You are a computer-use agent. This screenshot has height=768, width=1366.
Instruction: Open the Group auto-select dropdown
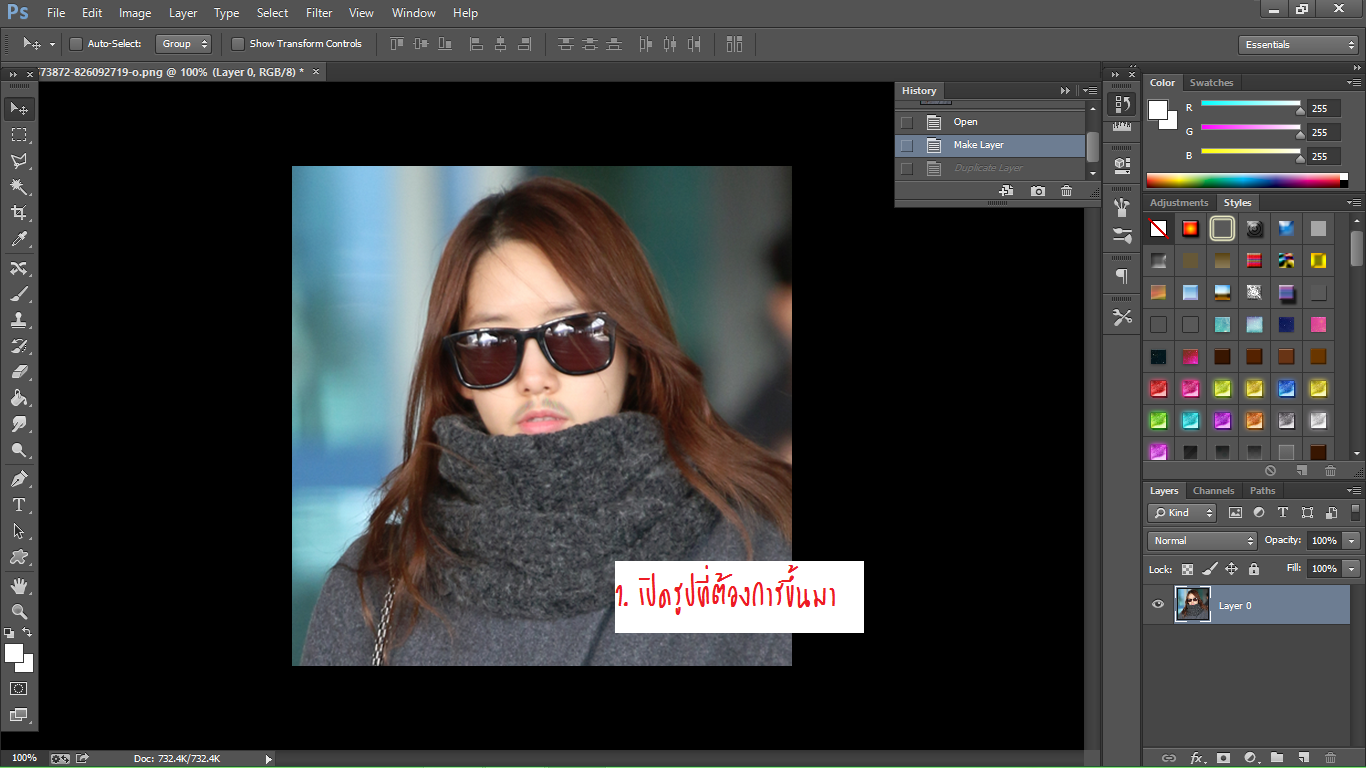pyautogui.click(x=185, y=44)
